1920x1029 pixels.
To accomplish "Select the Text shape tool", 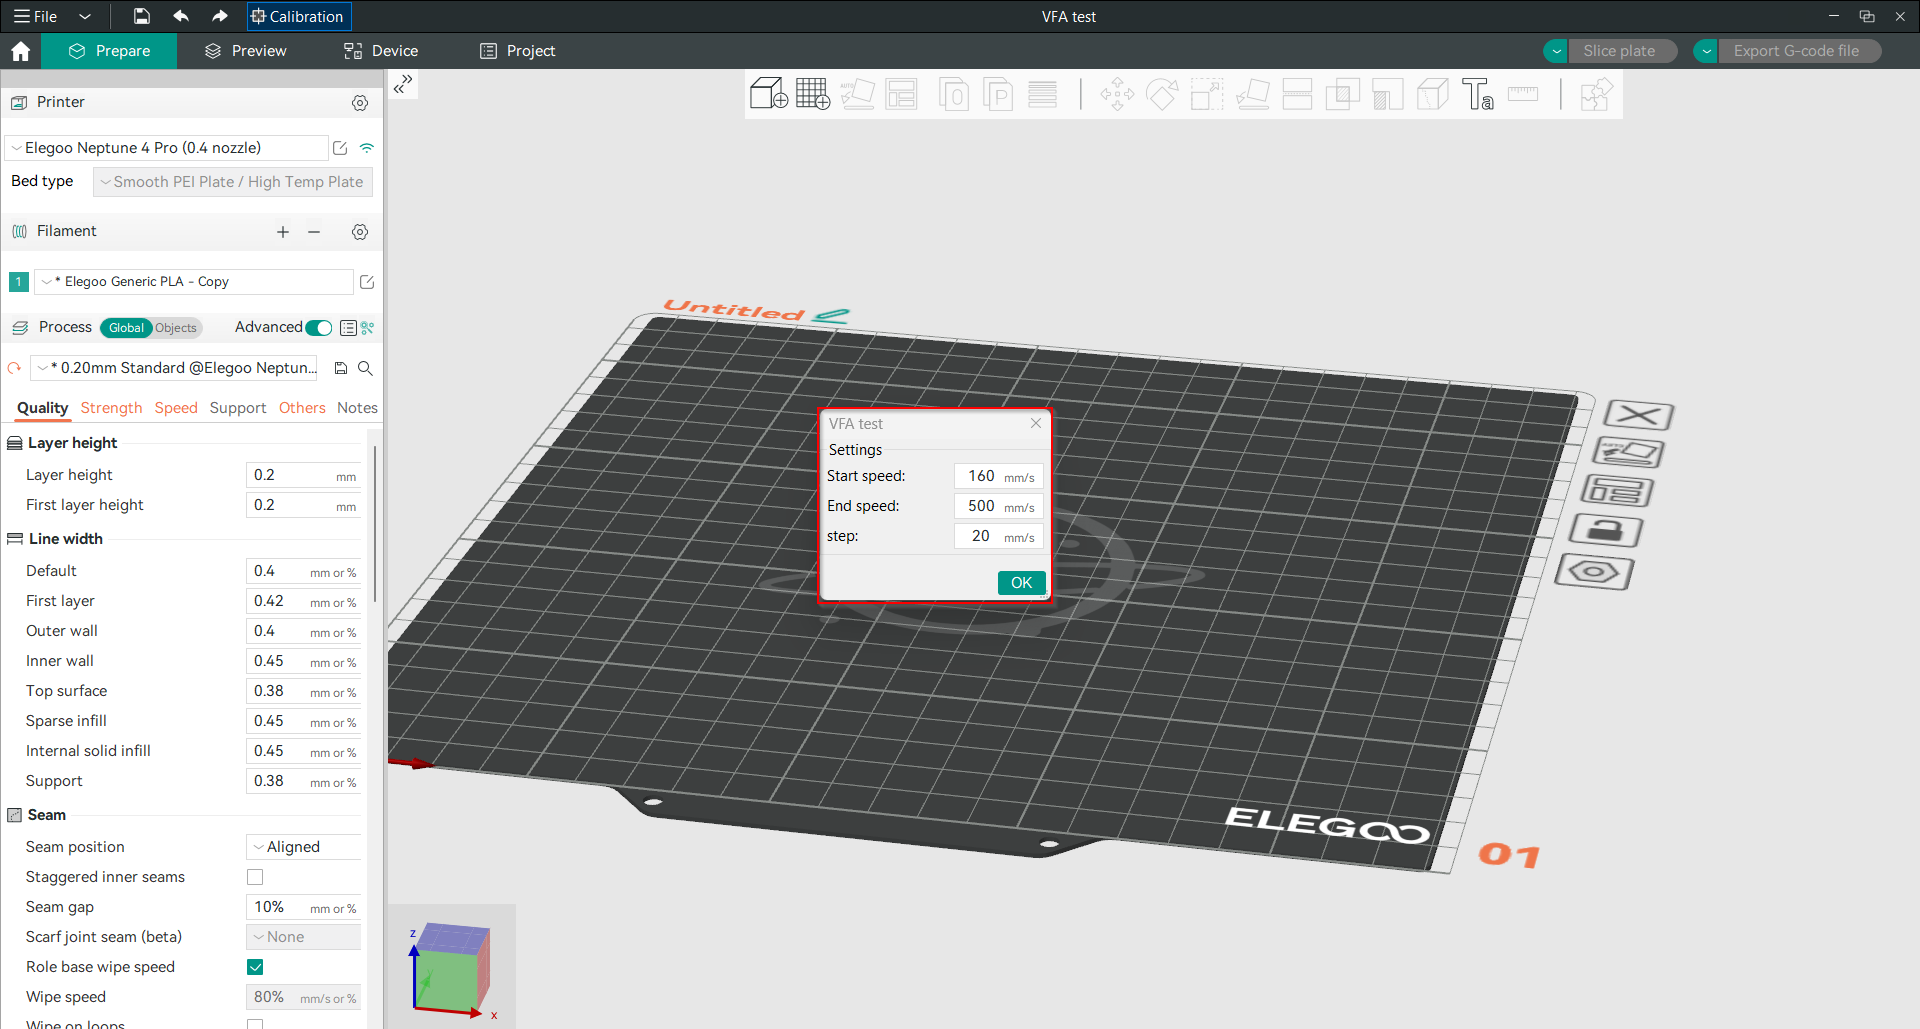I will coord(1477,94).
